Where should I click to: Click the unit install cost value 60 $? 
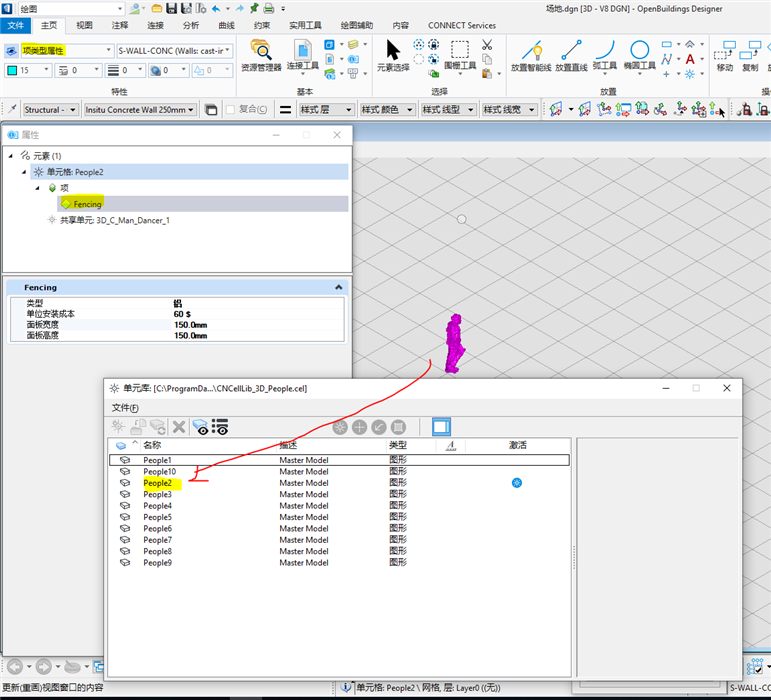click(x=182, y=314)
